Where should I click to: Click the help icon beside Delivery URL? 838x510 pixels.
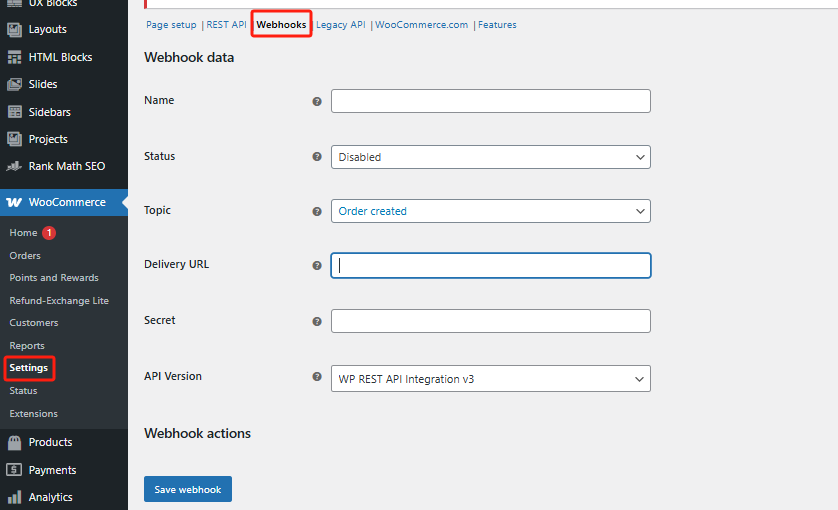(317, 266)
